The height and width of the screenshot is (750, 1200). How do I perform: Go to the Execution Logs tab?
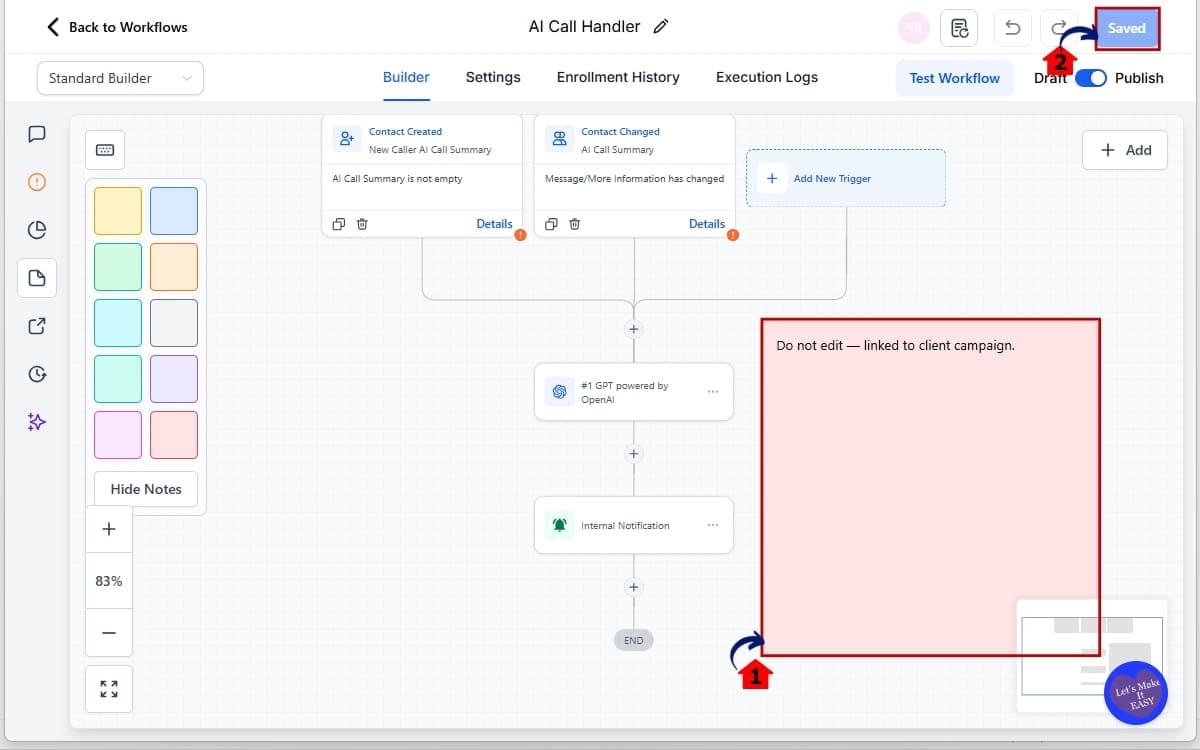click(x=766, y=77)
